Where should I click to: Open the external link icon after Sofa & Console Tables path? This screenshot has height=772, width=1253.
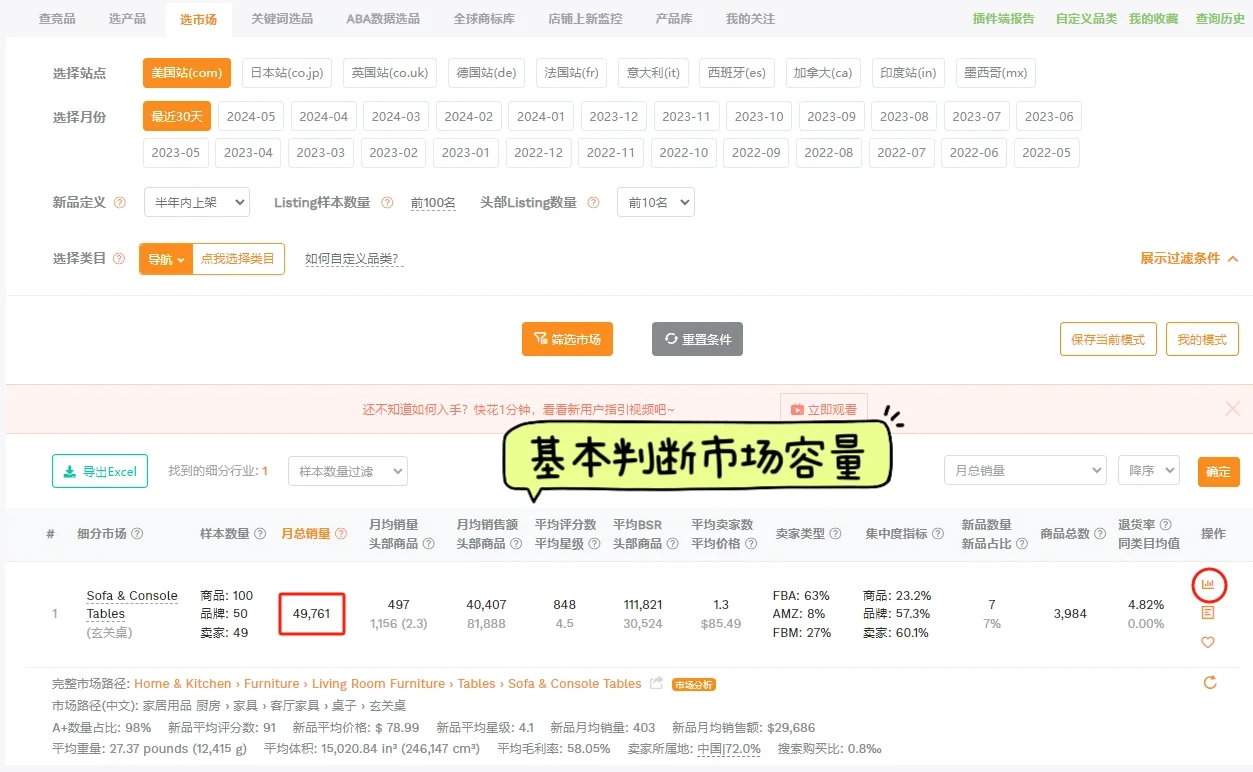[x=656, y=684]
